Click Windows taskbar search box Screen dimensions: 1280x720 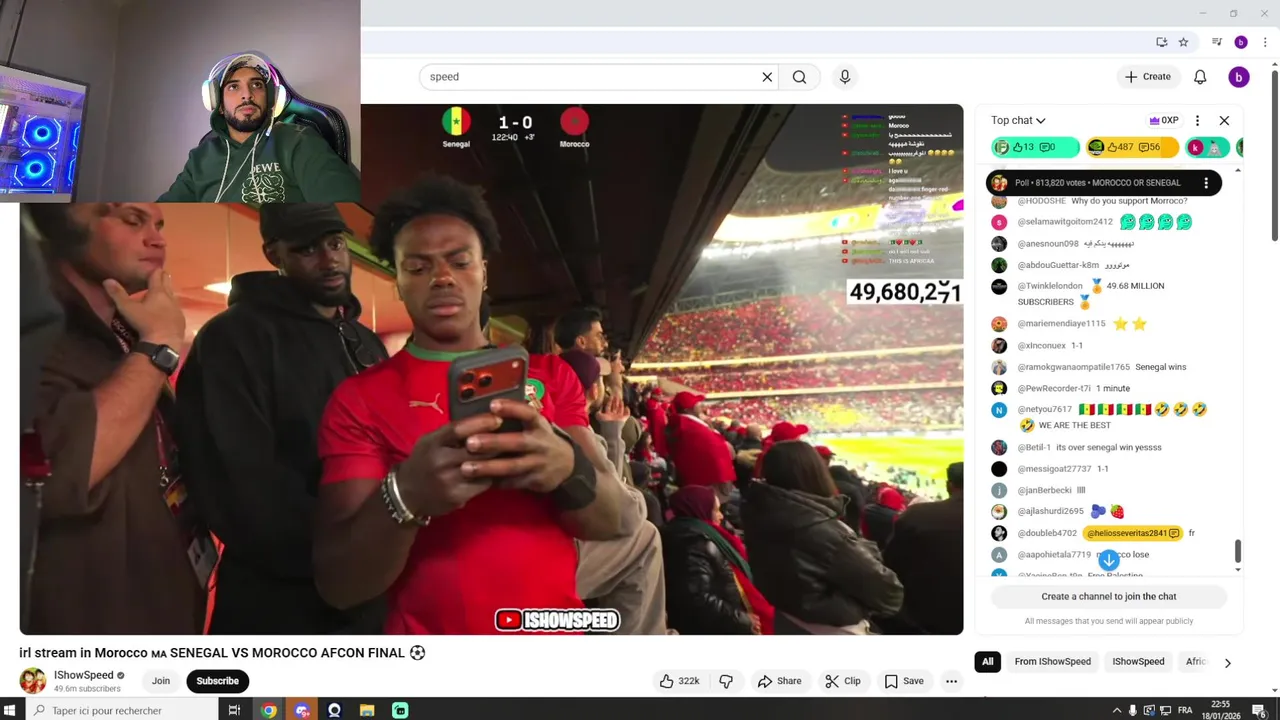(120, 710)
